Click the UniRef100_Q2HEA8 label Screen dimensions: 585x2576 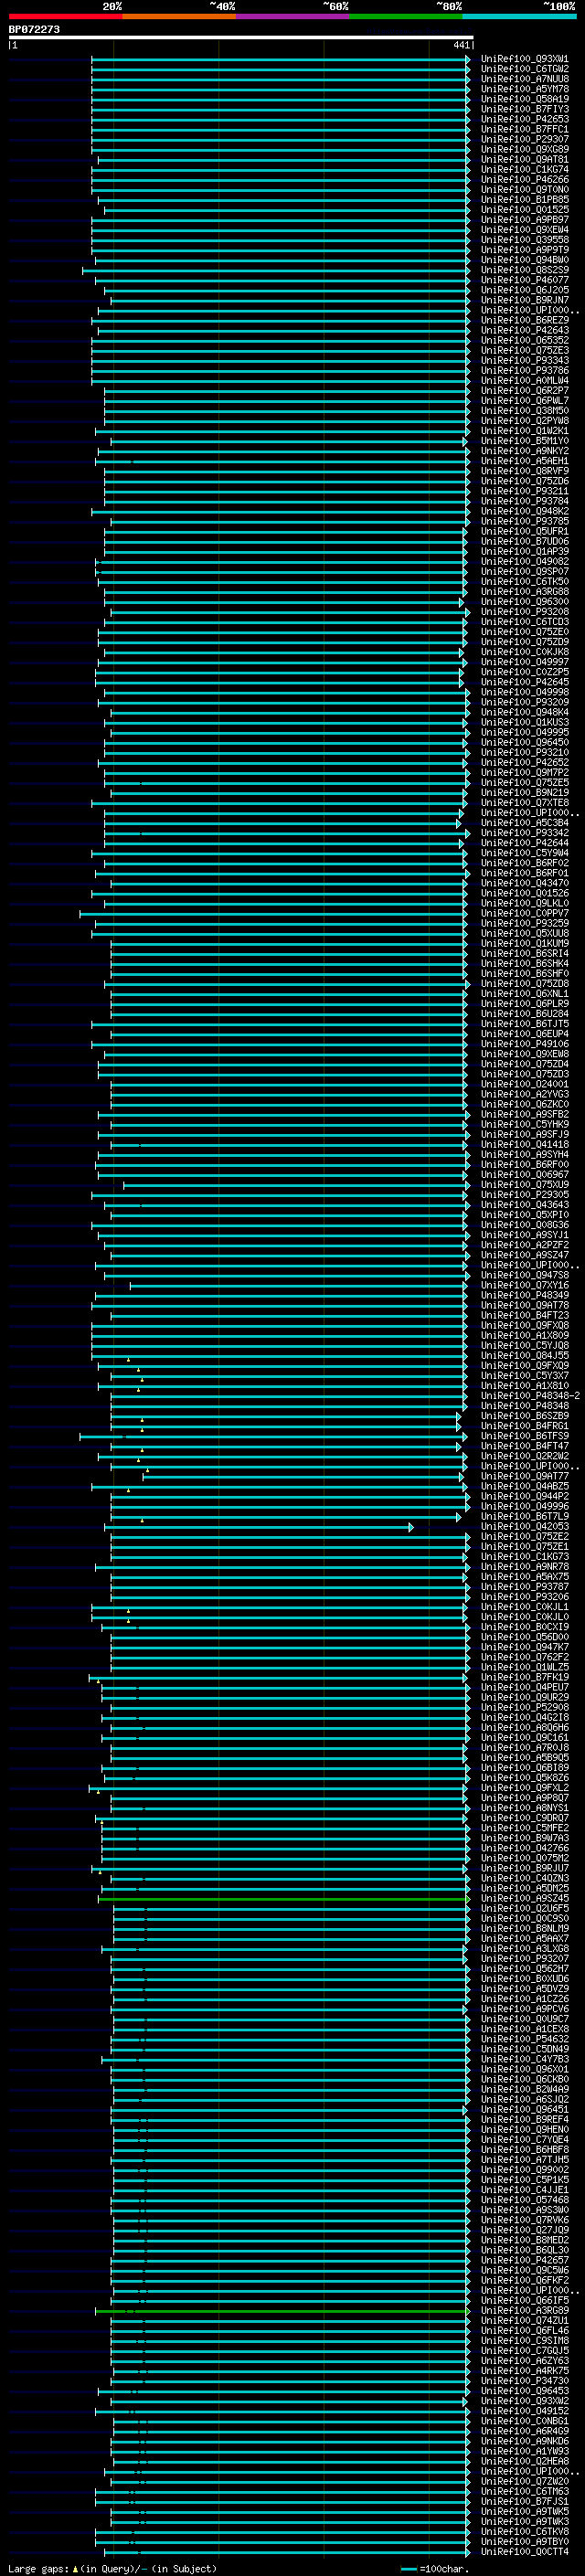click(525, 2462)
